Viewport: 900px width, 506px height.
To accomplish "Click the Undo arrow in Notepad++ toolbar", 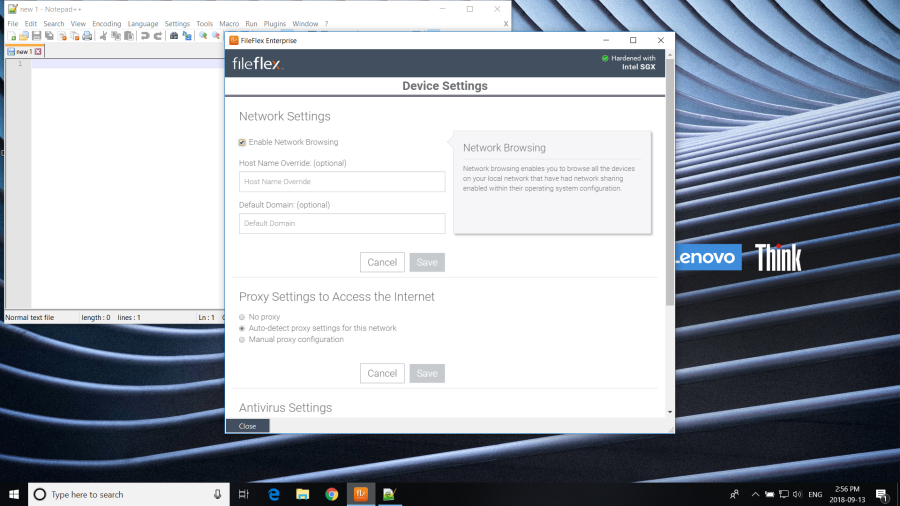I will [145, 36].
